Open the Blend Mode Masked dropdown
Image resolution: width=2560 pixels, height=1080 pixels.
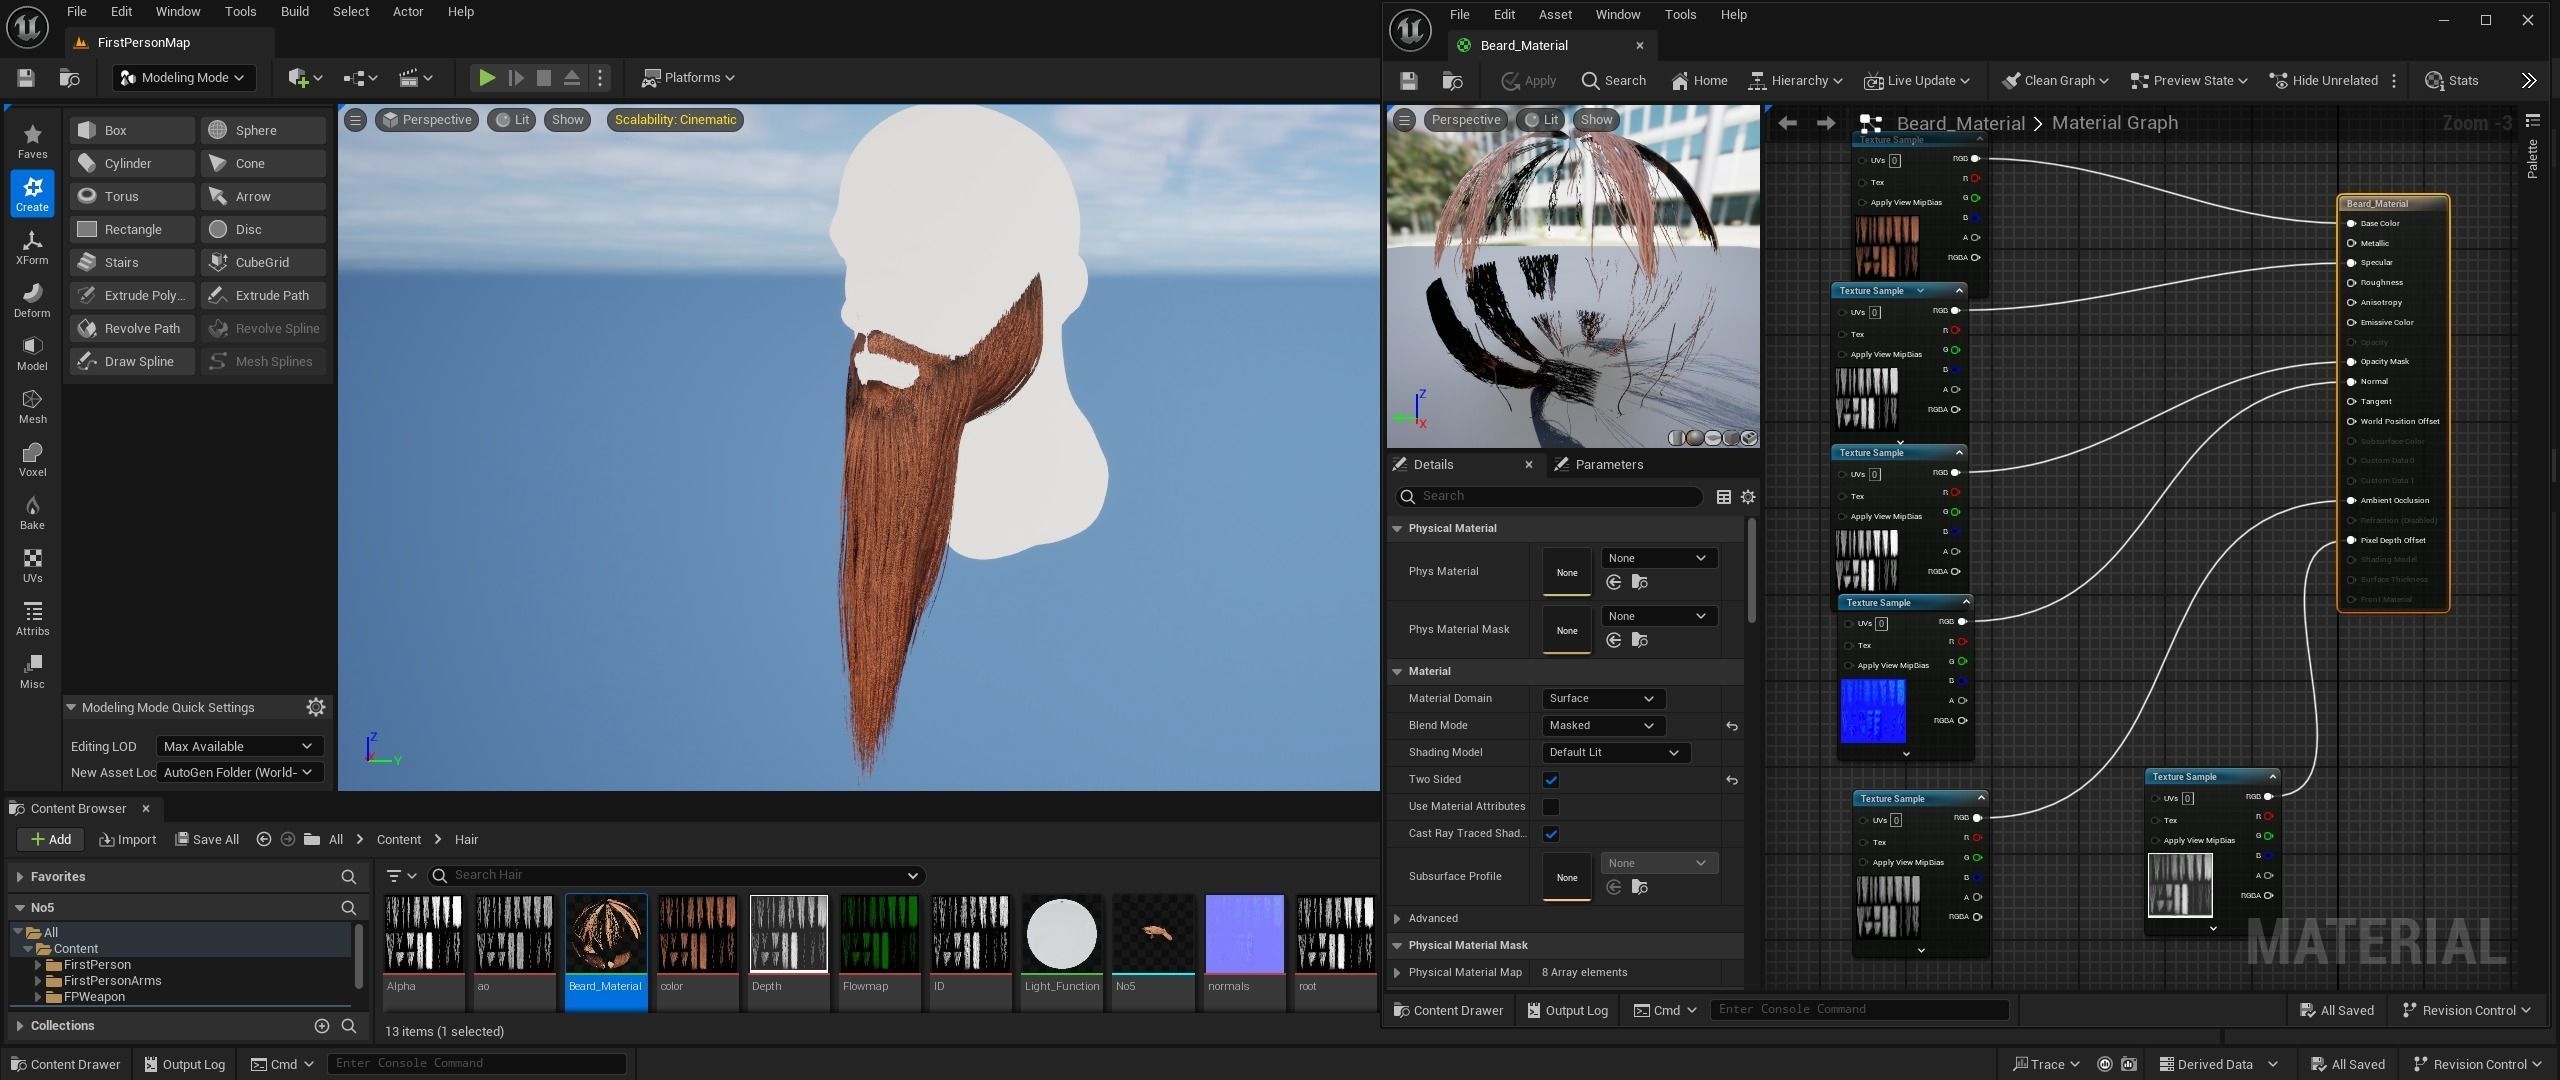[1604, 726]
